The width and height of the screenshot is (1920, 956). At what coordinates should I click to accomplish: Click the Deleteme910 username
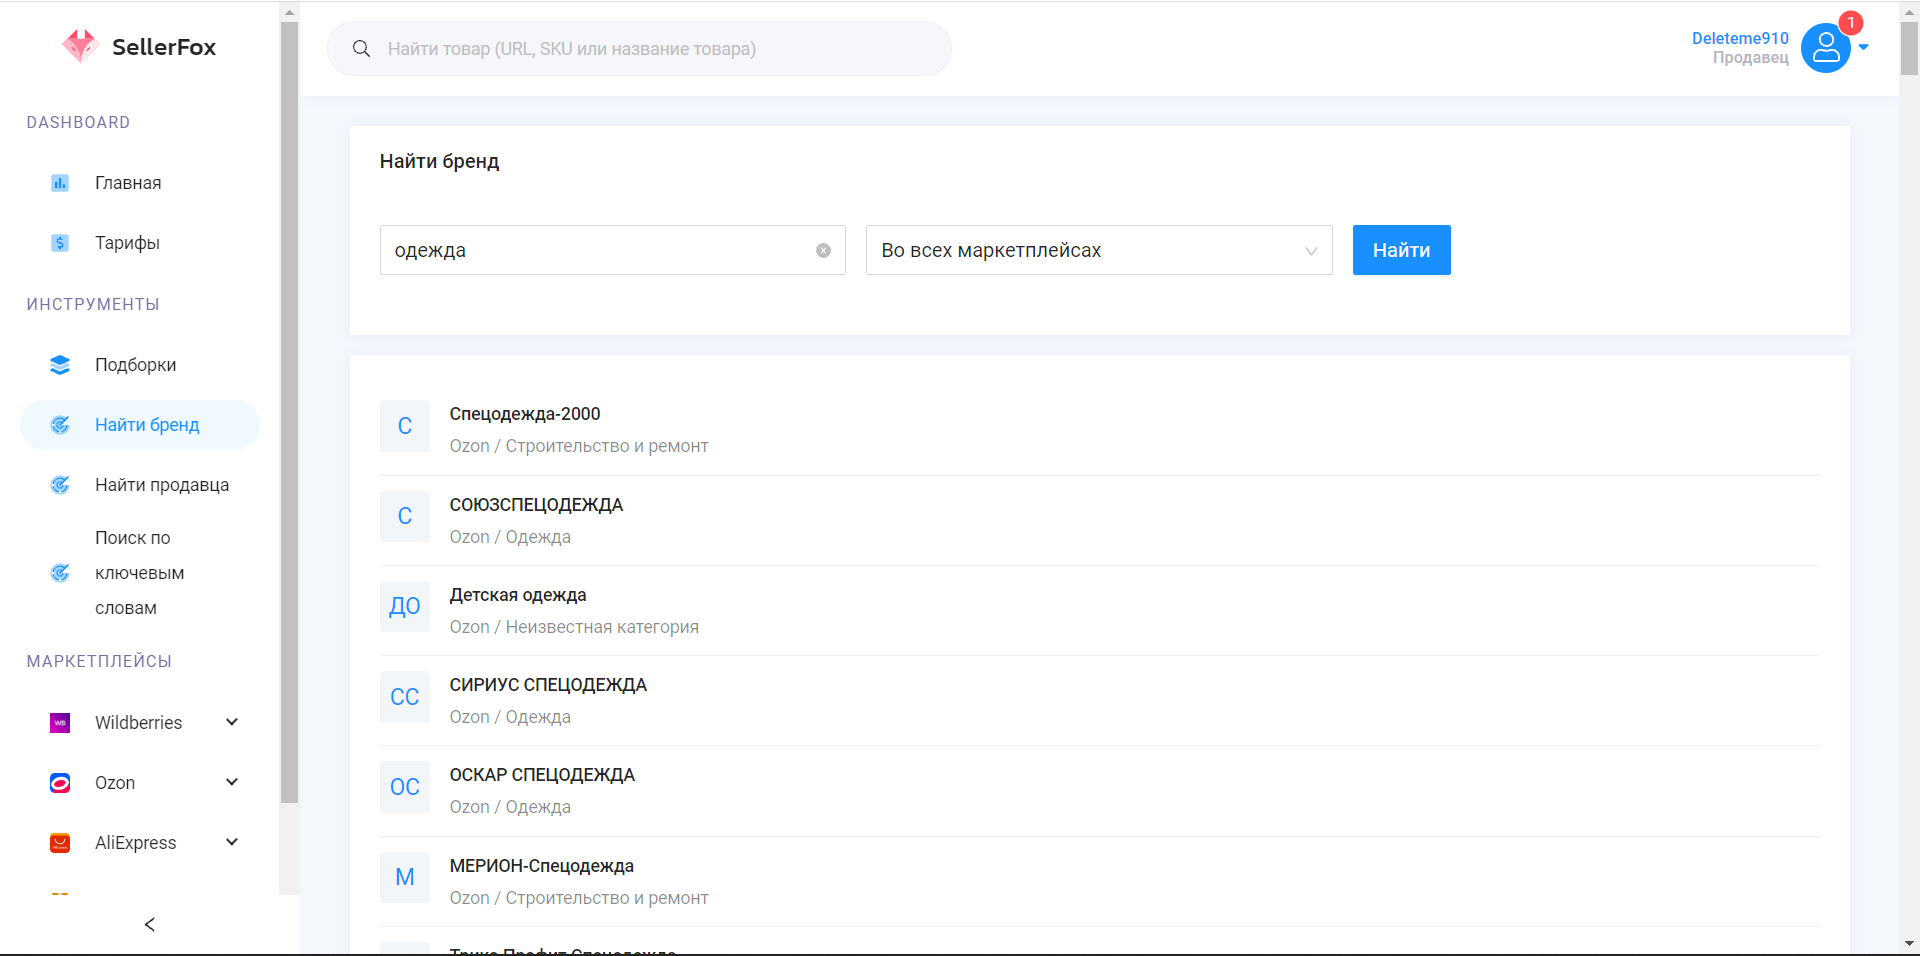[x=1740, y=38]
